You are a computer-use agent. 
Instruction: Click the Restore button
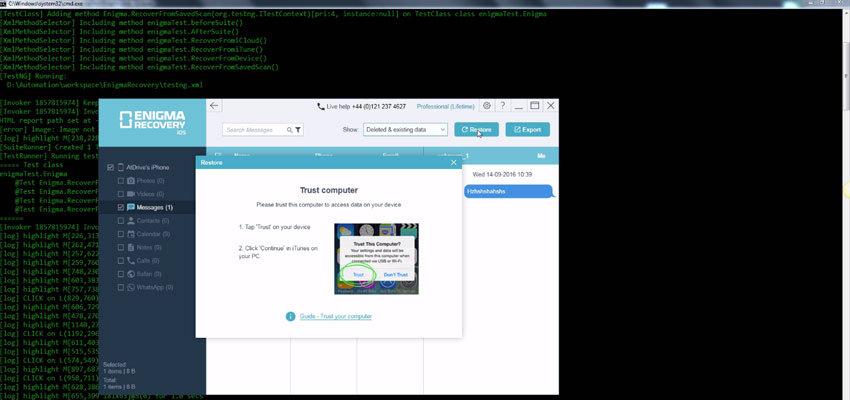476,130
